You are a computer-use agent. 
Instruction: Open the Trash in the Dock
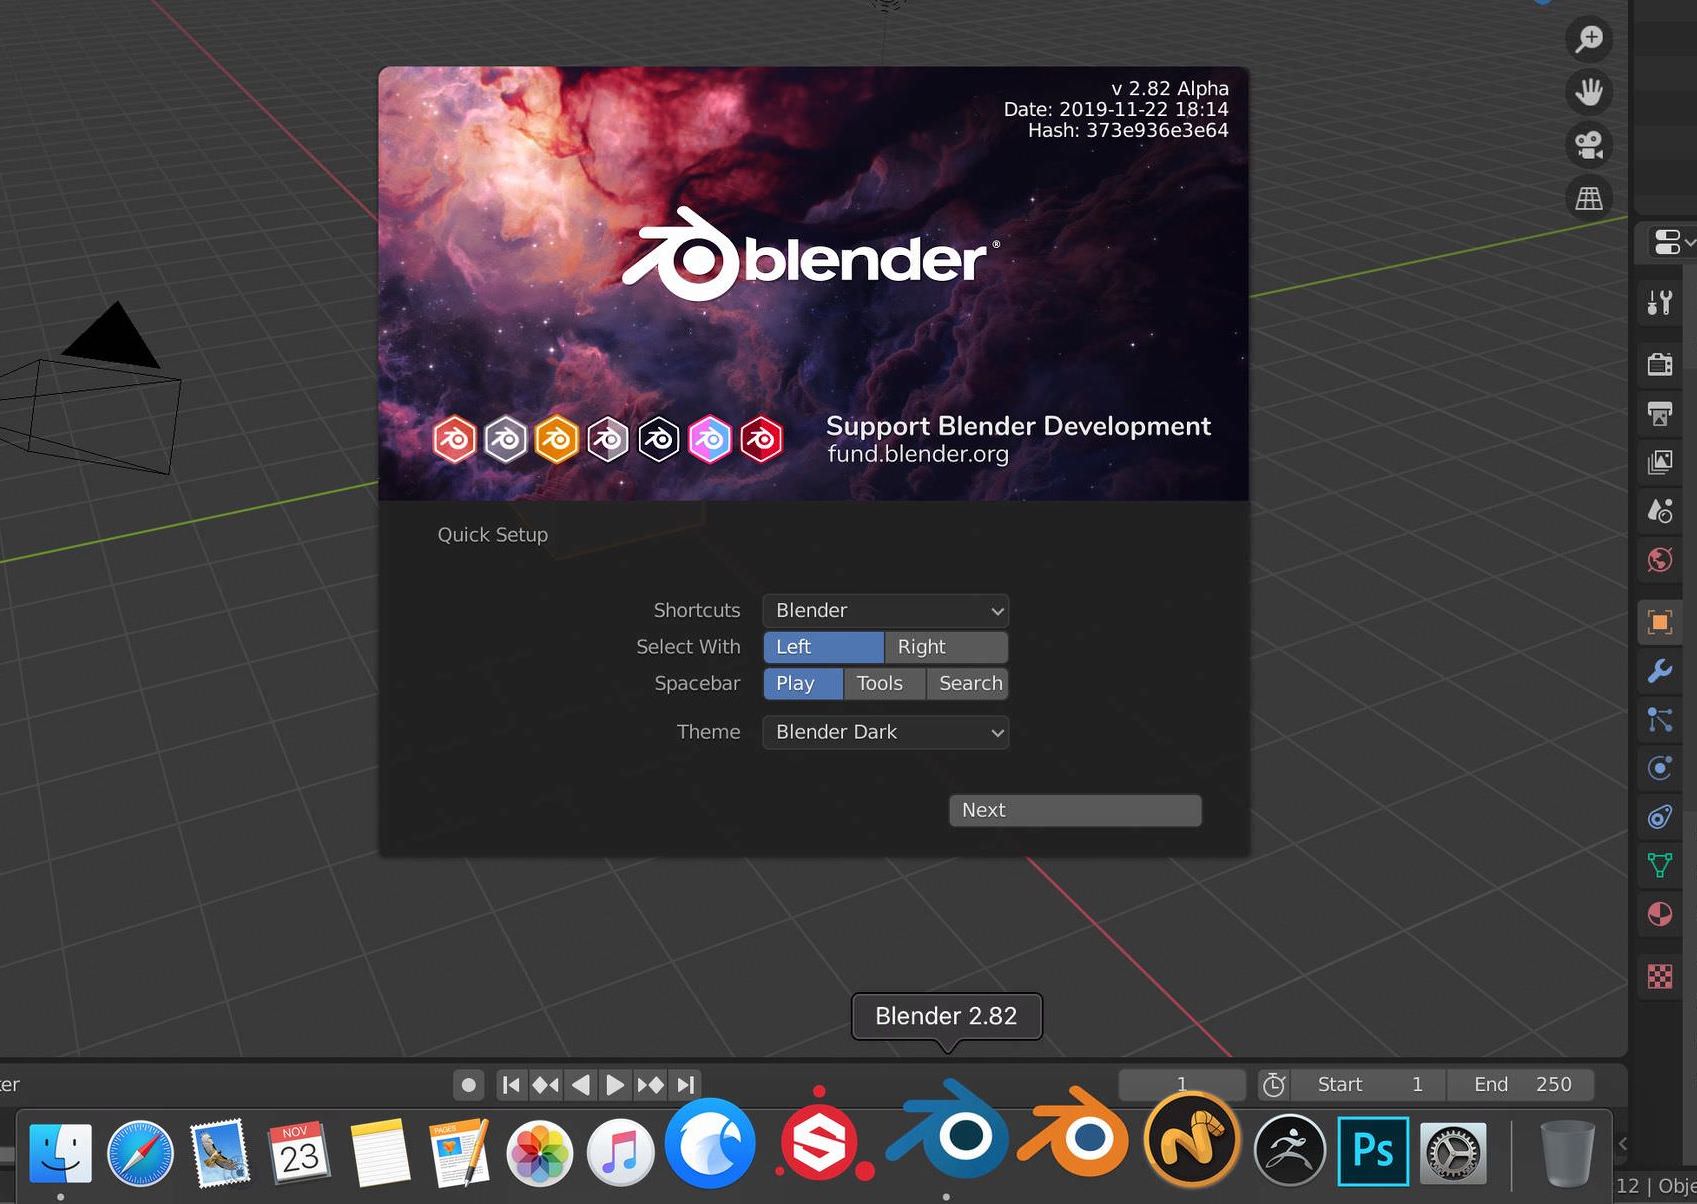click(x=1567, y=1153)
